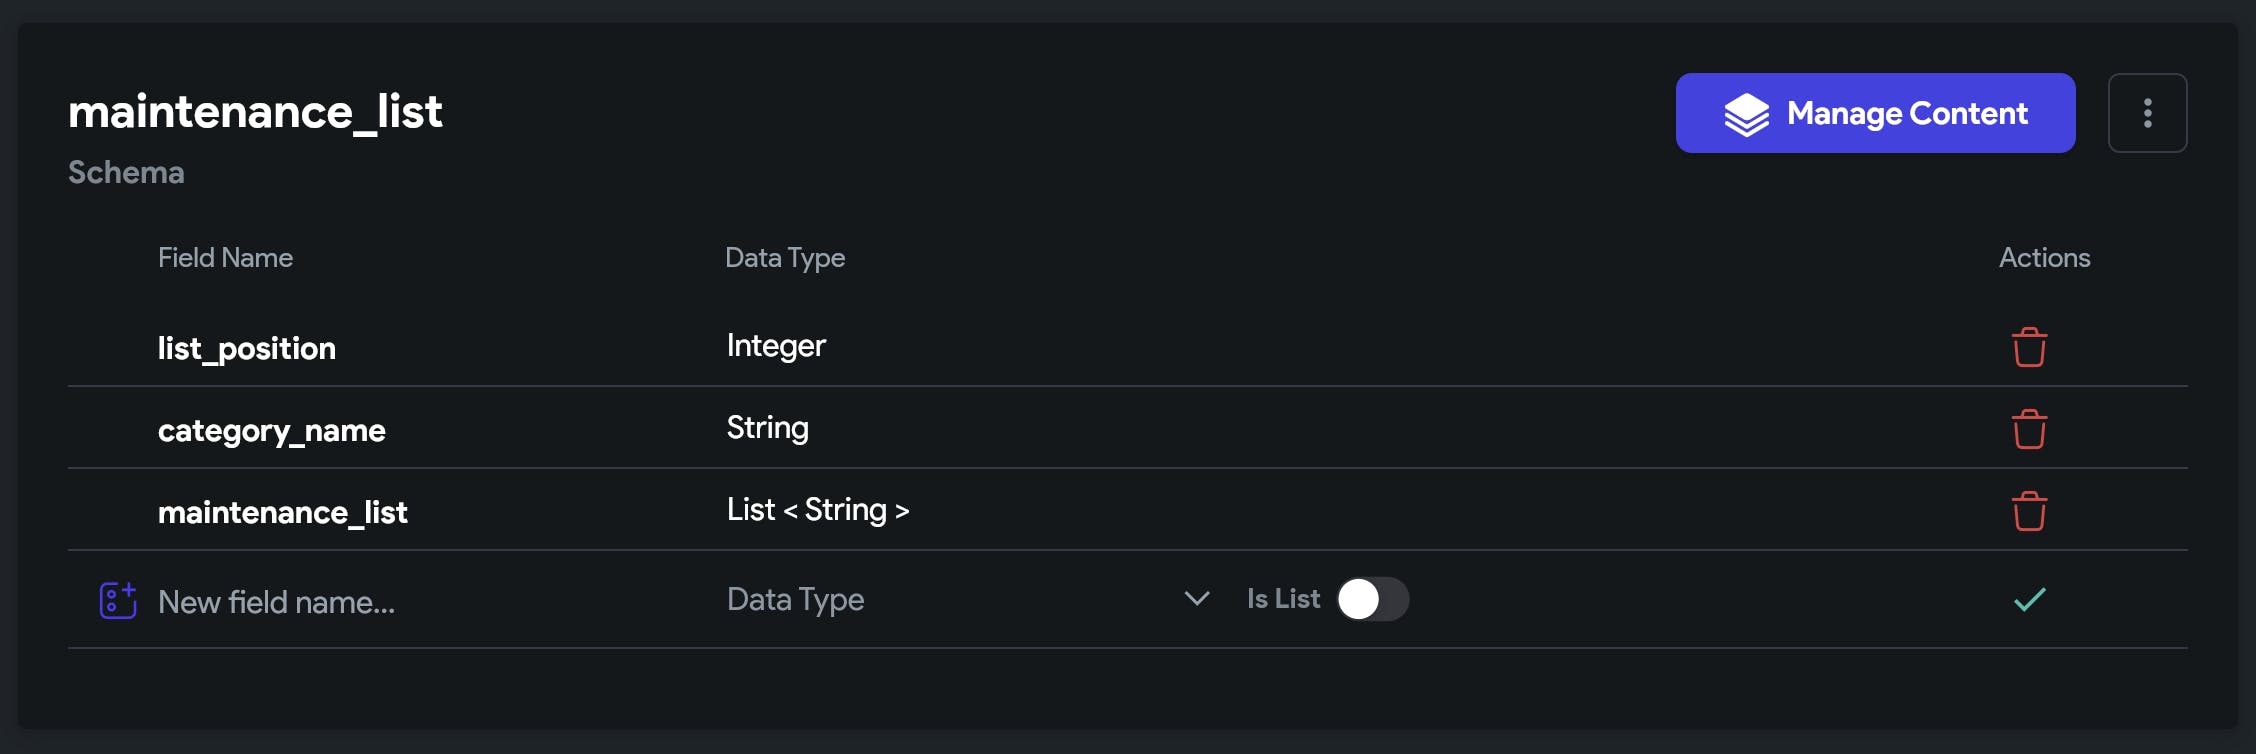The width and height of the screenshot is (2256, 754).
Task: Click the List < String > data type
Action: (x=817, y=510)
